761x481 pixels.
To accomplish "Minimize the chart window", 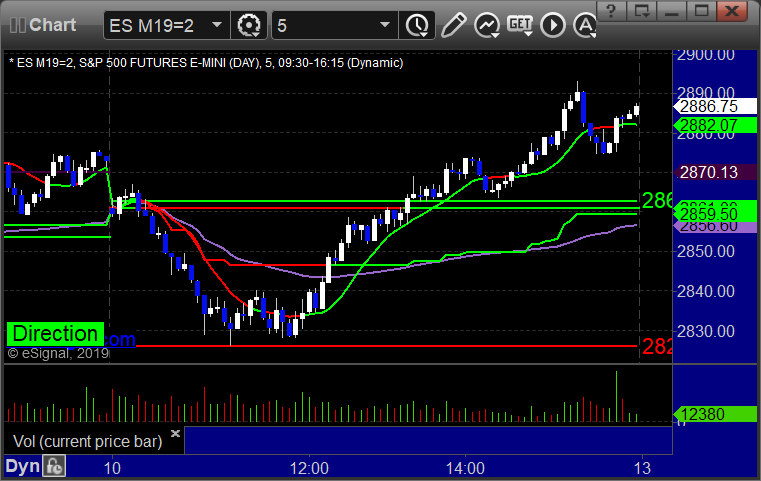I will [x=672, y=11].
